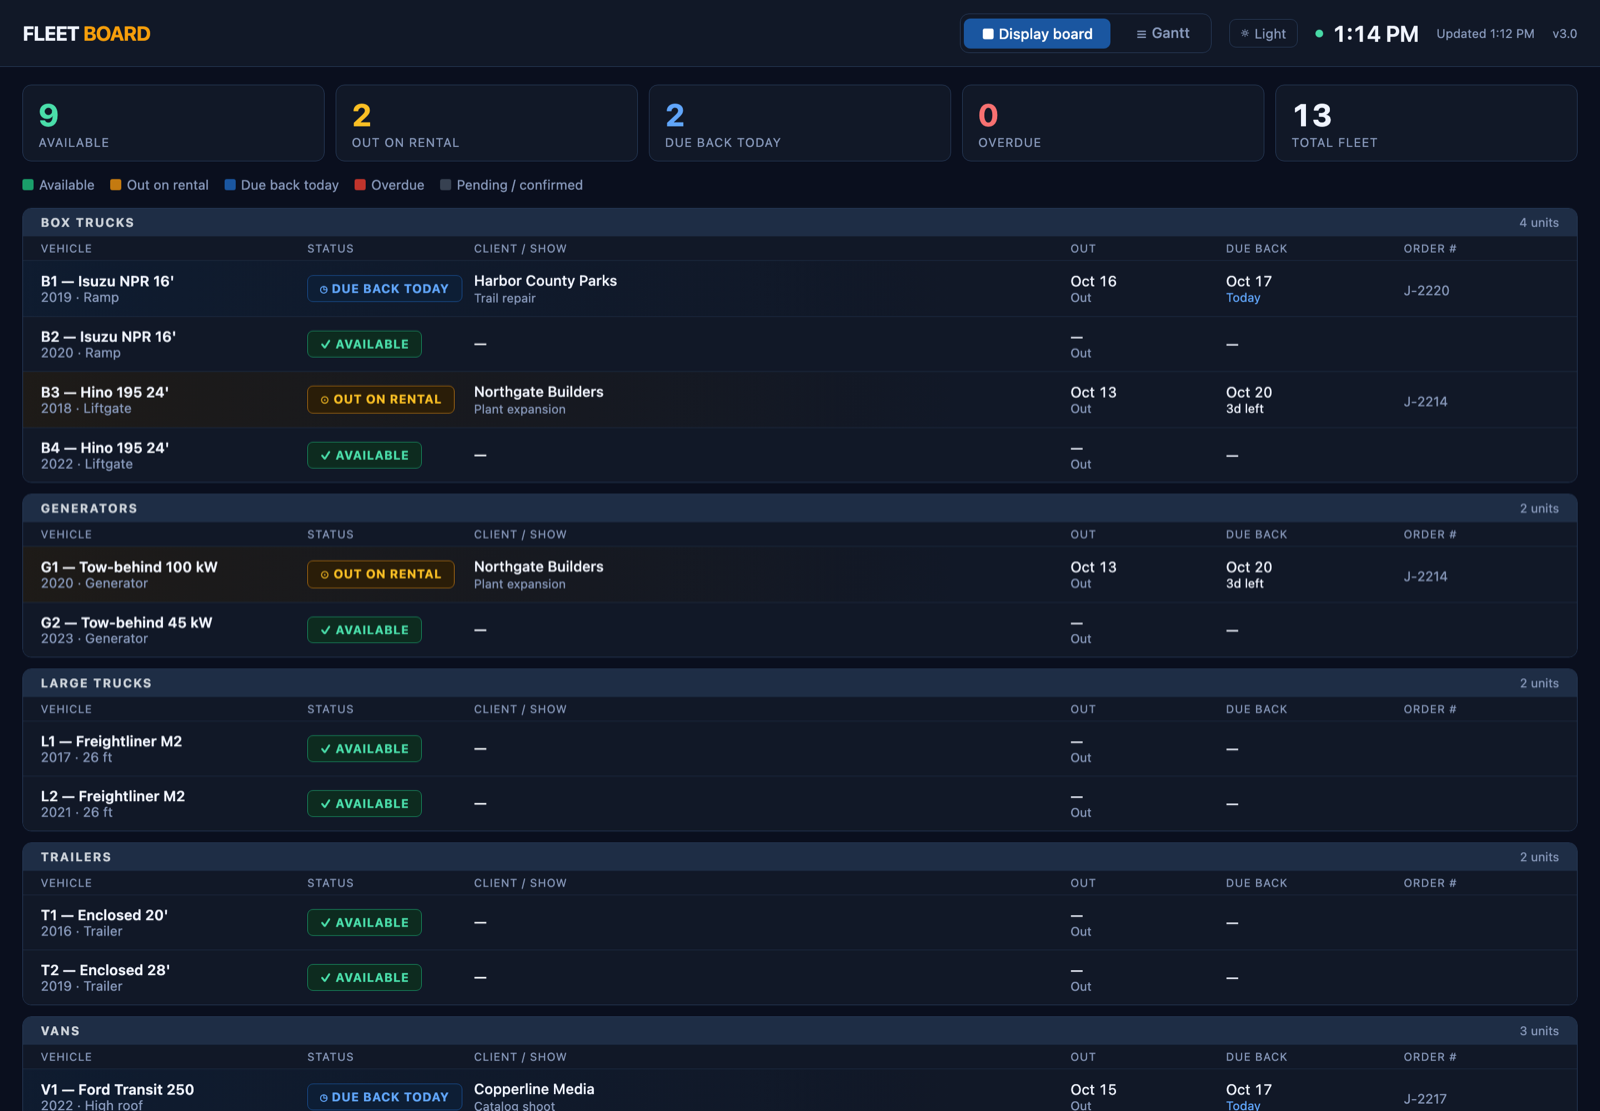1600x1111 pixels.
Task: Click the Due Back Today badge for B1
Action: pyautogui.click(x=384, y=289)
